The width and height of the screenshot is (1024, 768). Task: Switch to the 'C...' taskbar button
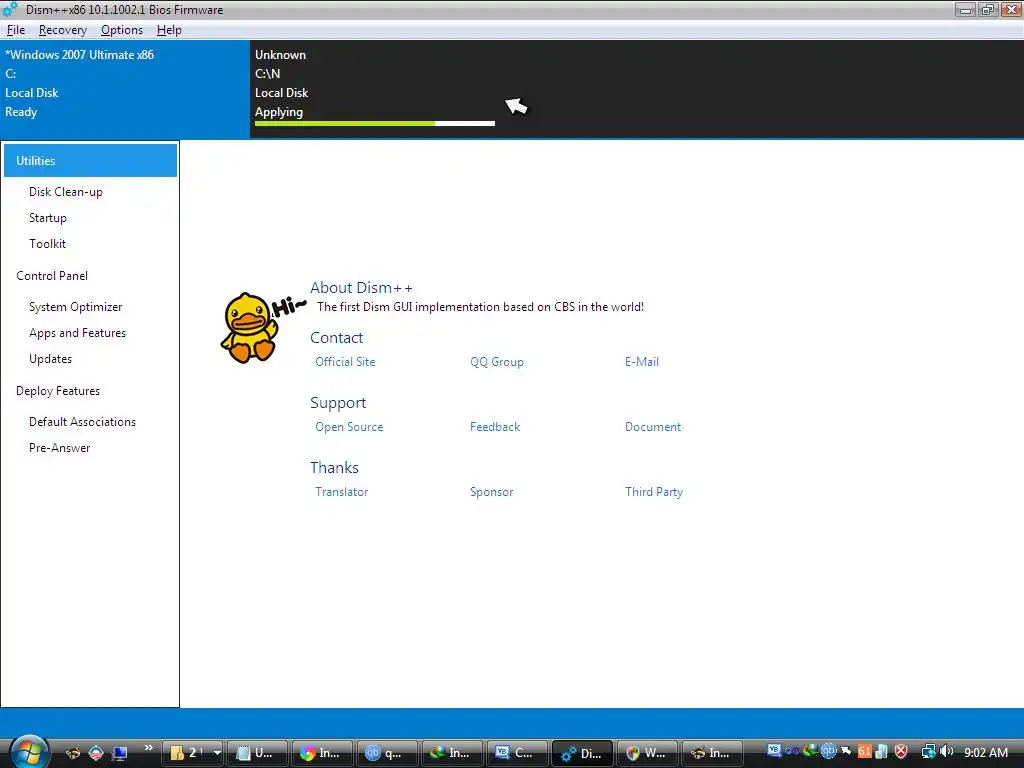[x=517, y=753]
